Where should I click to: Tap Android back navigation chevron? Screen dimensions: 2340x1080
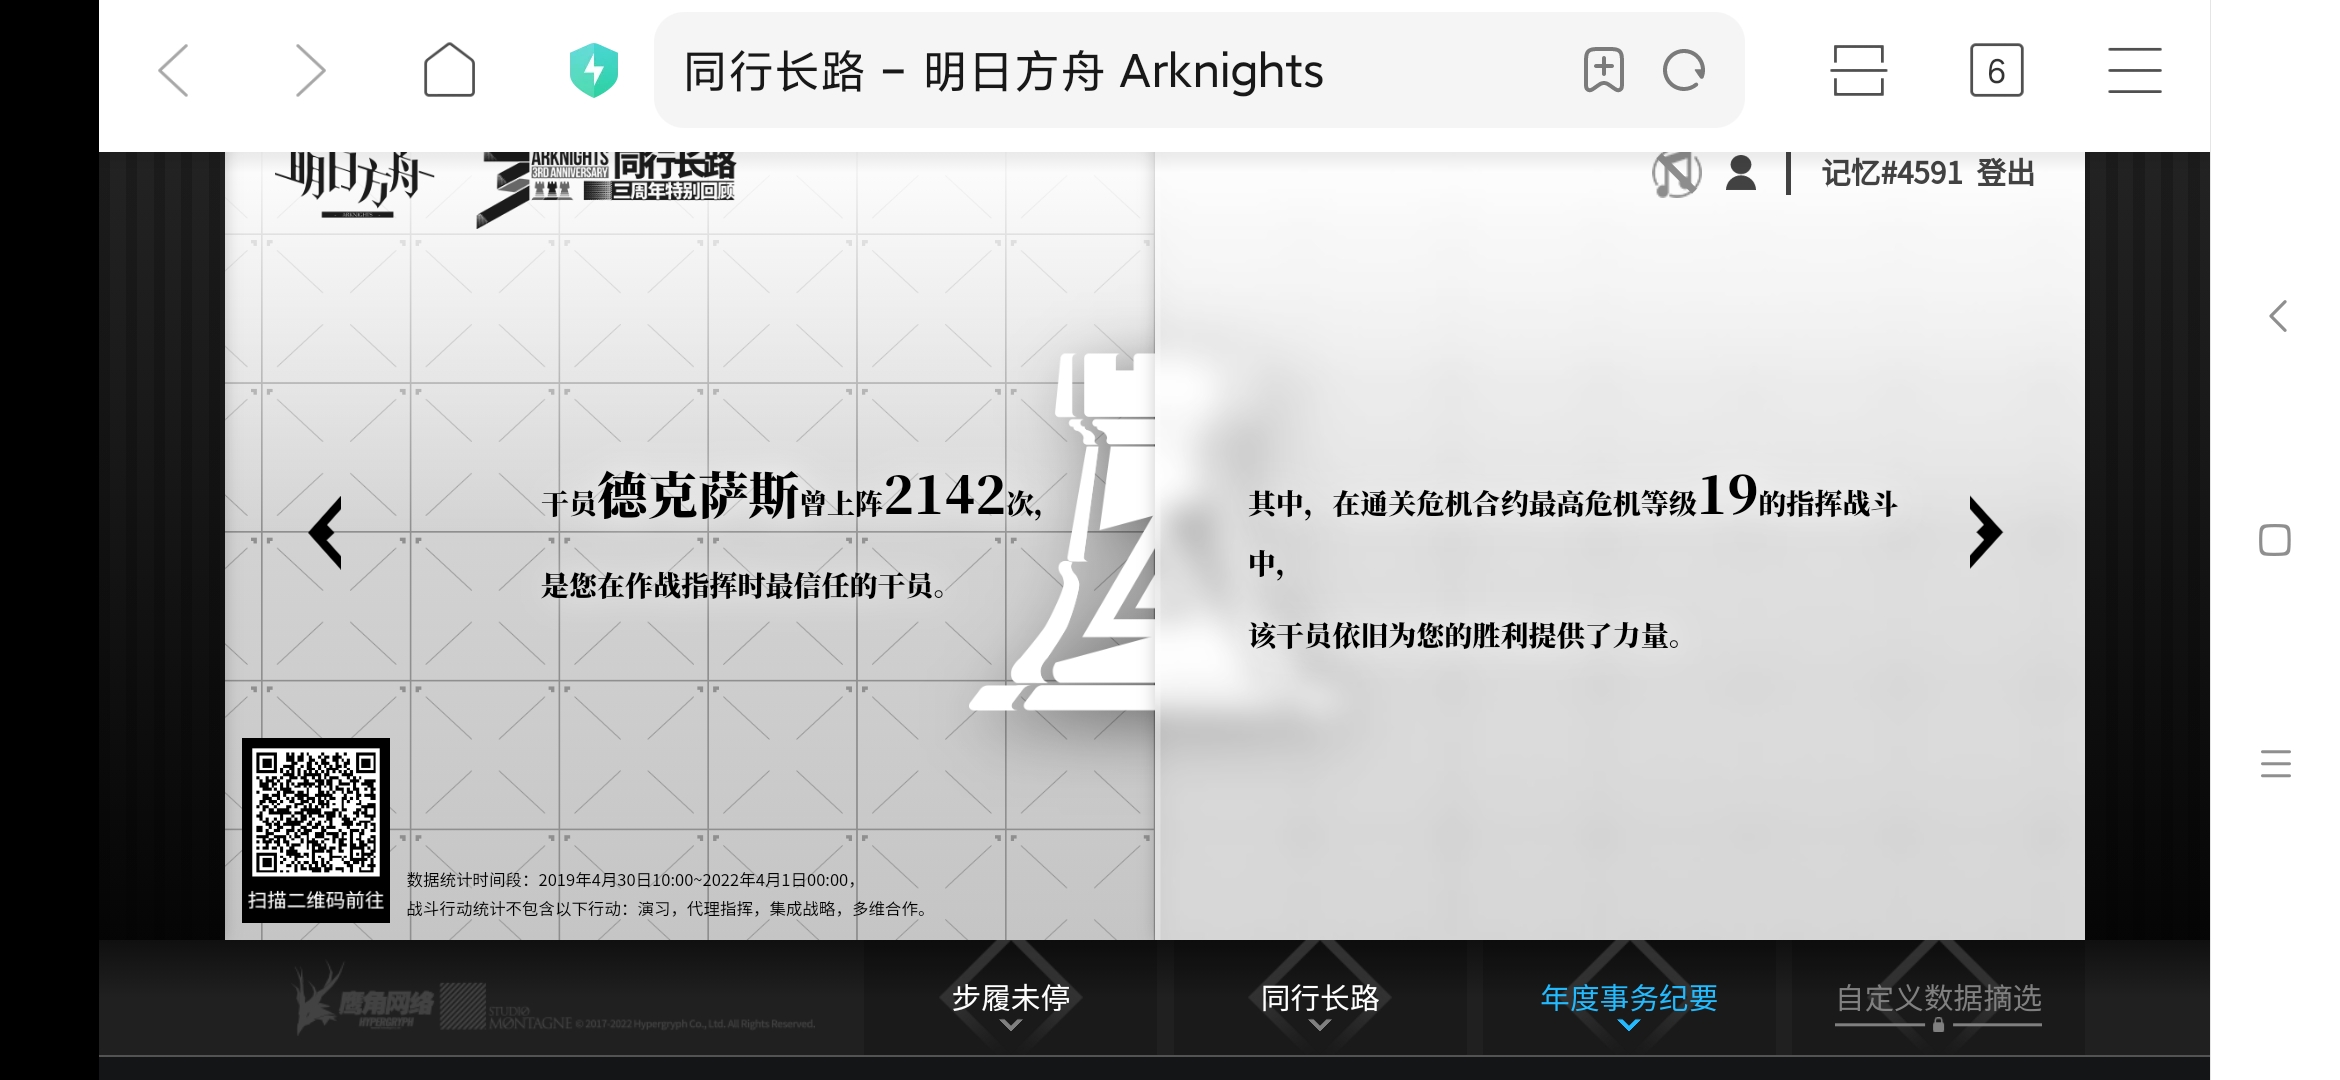tap(2277, 317)
